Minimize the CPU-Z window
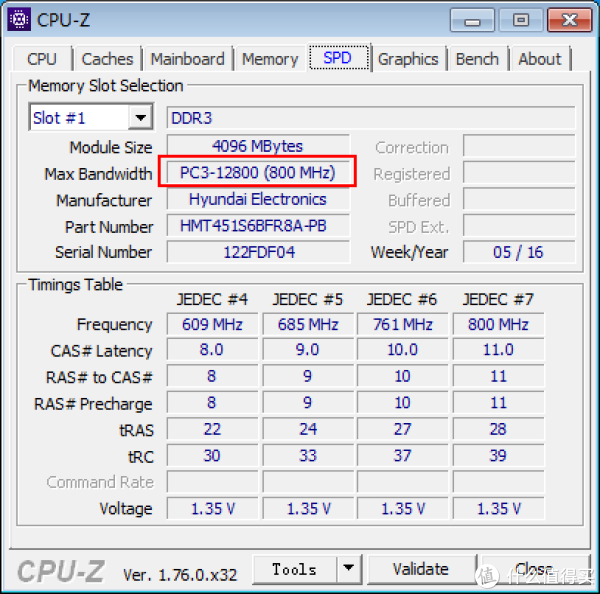The height and width of the screenshot is (594, 600). (472, 20)
